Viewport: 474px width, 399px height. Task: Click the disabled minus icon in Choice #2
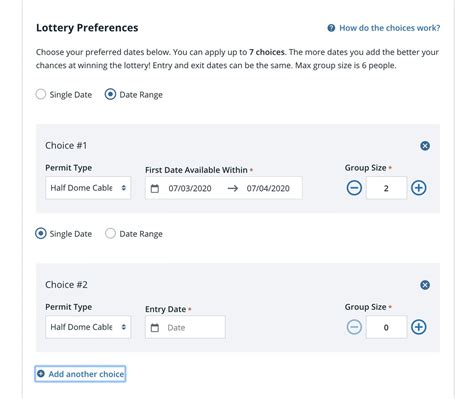point(354,327)
